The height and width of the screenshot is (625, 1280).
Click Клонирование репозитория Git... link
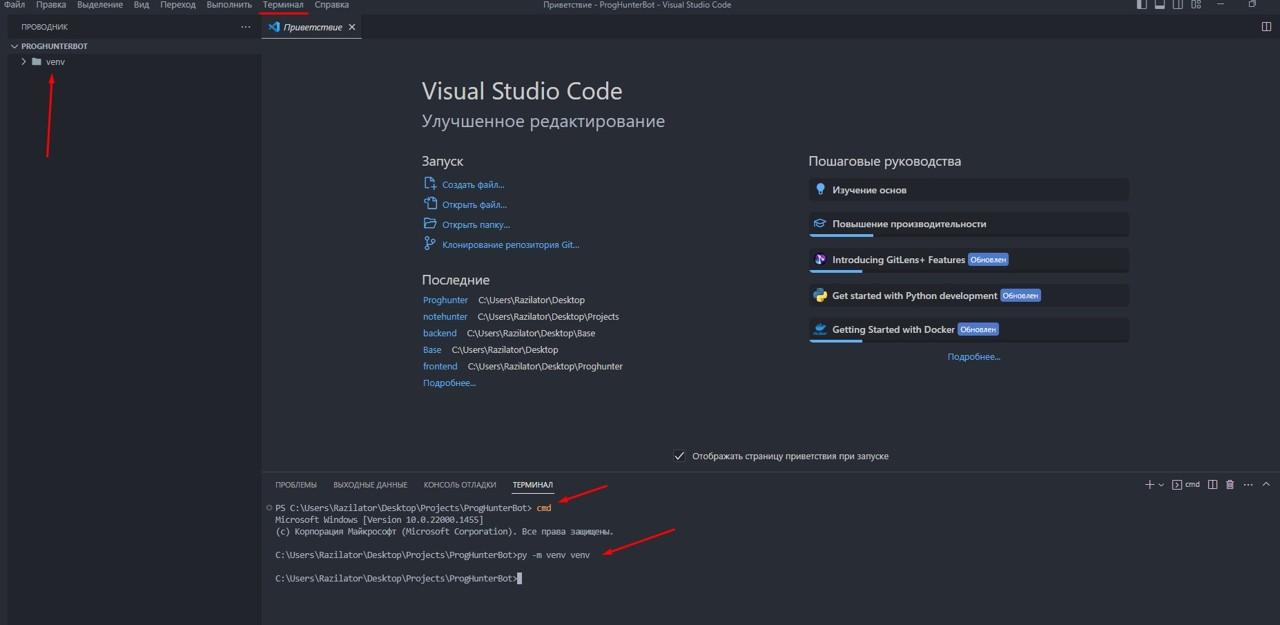point(511,245)
